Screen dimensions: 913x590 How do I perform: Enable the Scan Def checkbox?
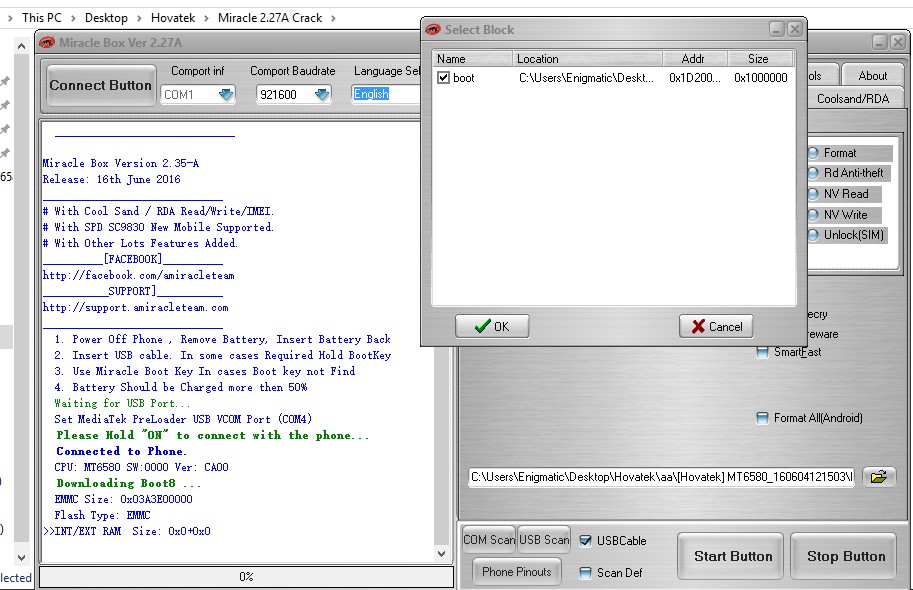coord(586,573)
